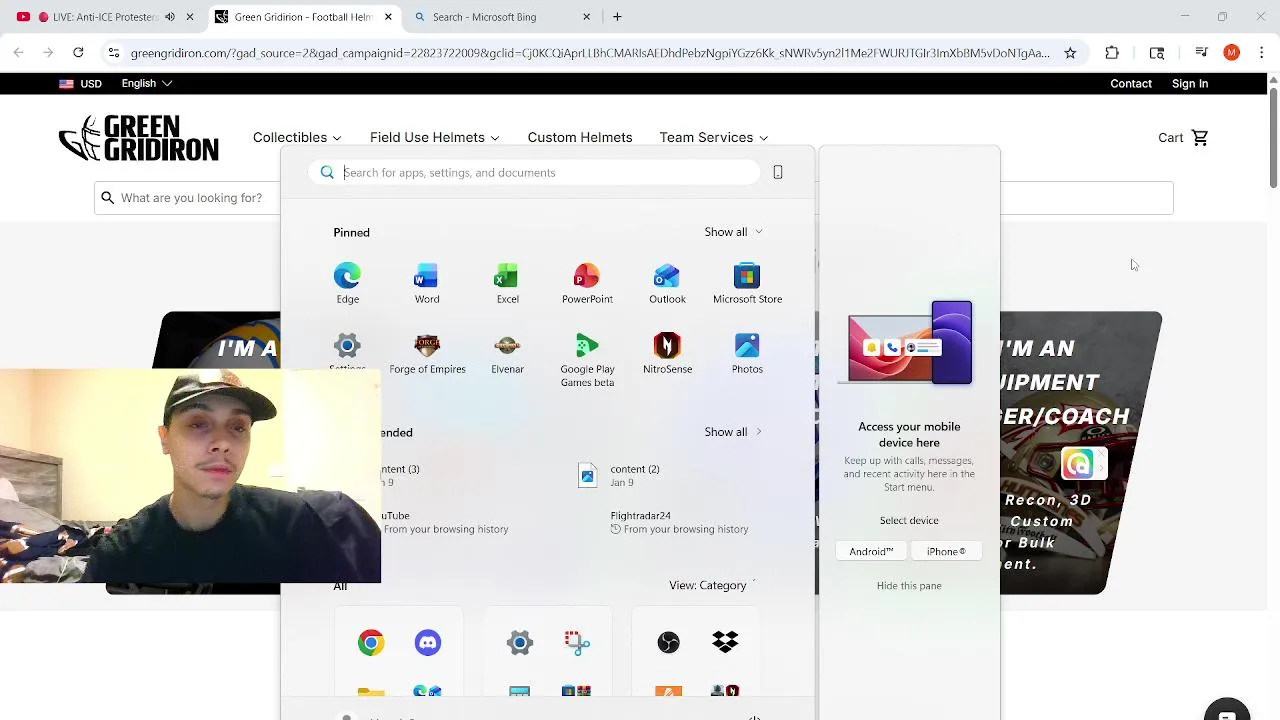The height and width of the screenshot is (720, 1280).
Task: Launch Discord from All apps grid
Action: click(428, 642)
